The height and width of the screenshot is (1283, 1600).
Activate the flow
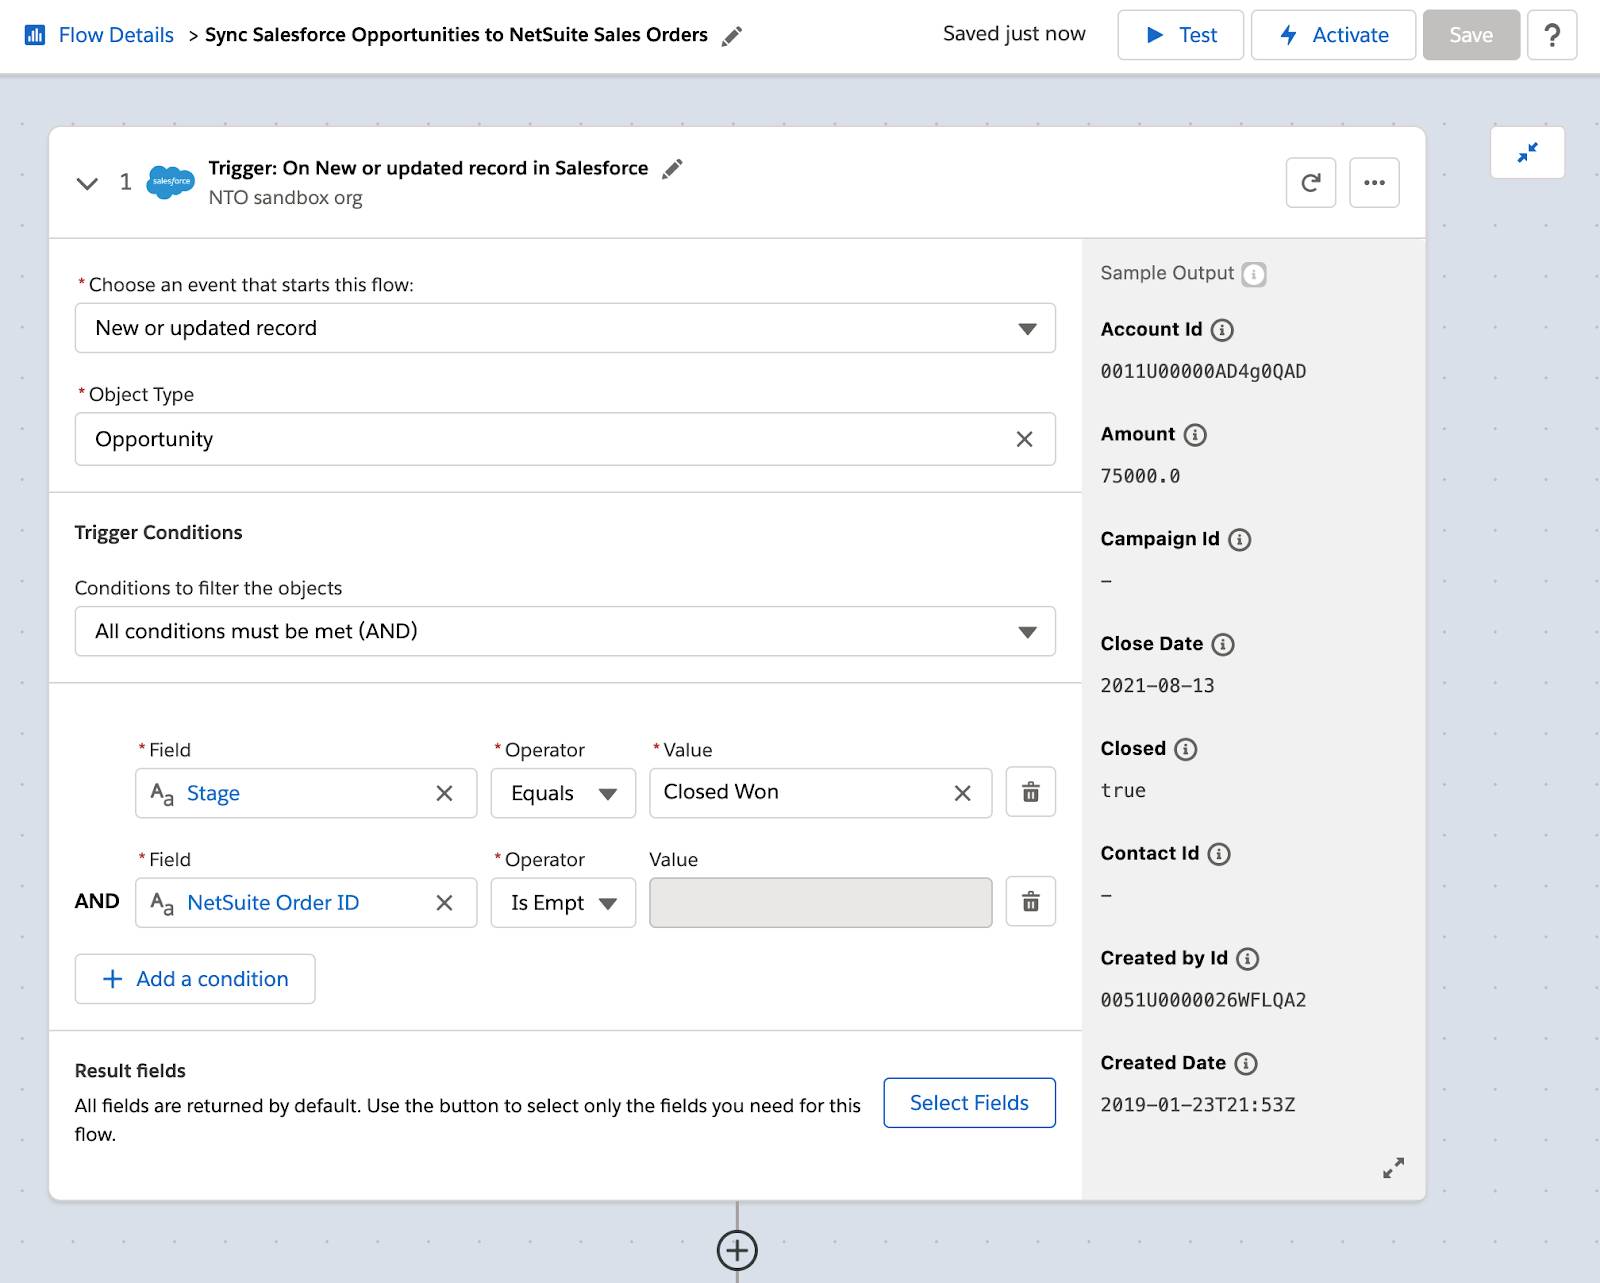1333,35
